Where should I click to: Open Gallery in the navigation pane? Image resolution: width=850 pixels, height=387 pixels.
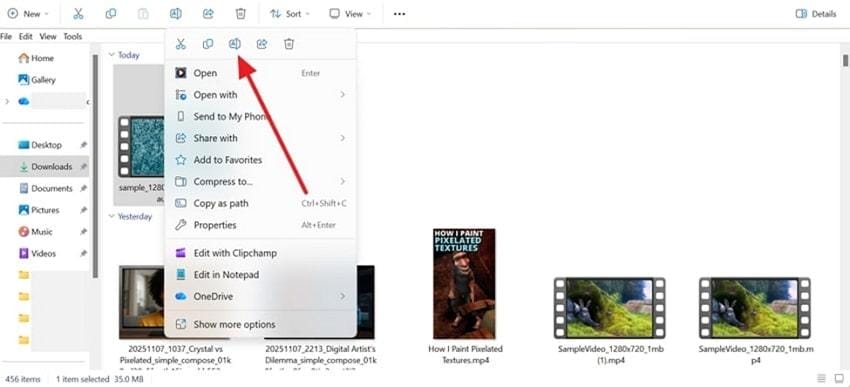click(x=37, y=80)
